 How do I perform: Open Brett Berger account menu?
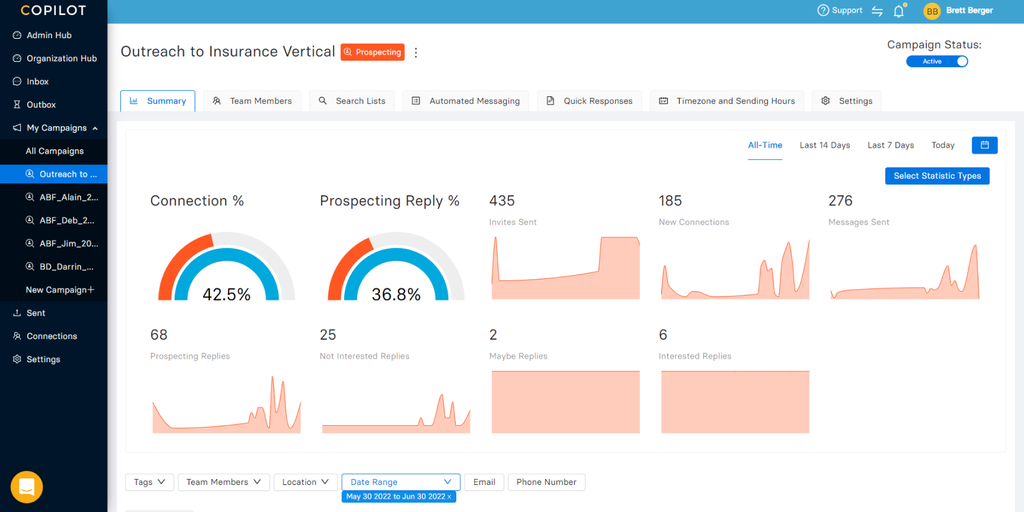coord(969,11)
